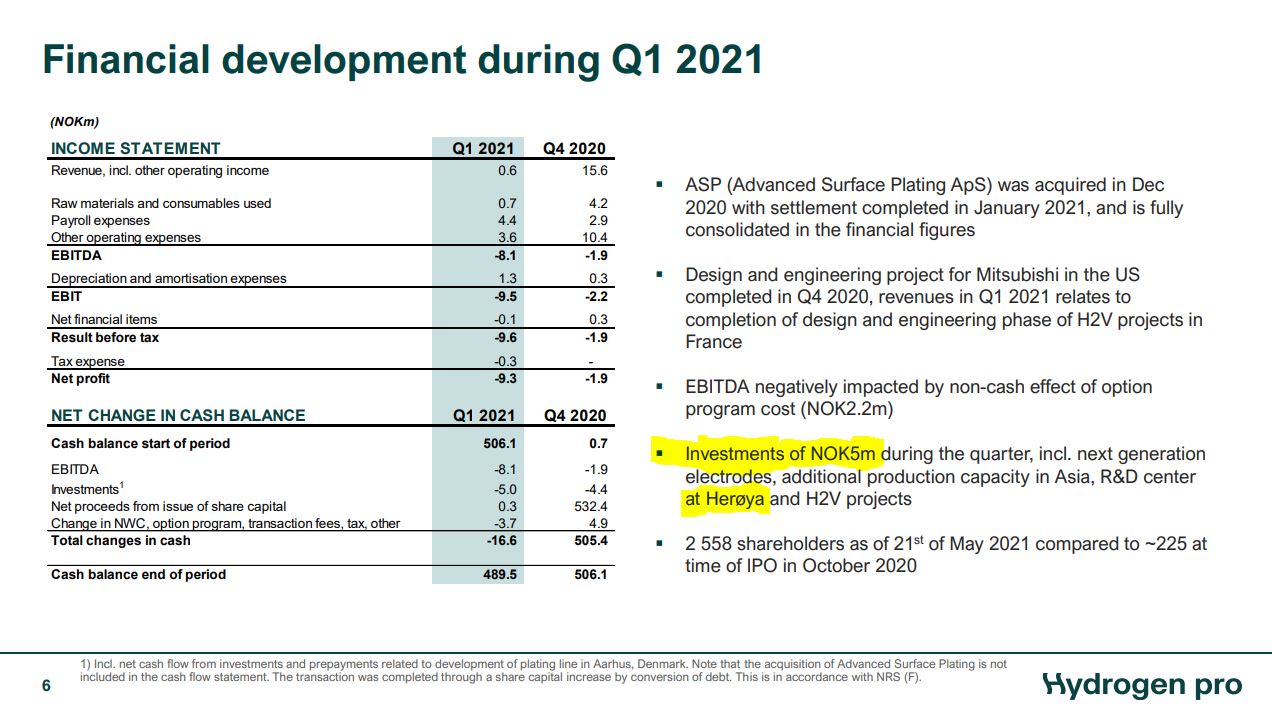Click the Depreciation and amortisation expenses label
The height and width of the screenshot is (718, 1272).
coord(168,278)
